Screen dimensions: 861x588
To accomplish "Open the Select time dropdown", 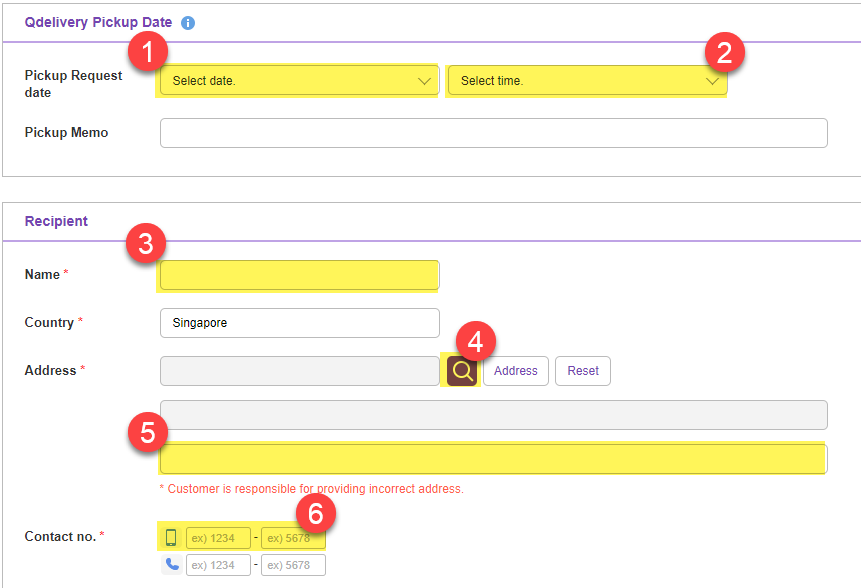I will pos(588,81).
